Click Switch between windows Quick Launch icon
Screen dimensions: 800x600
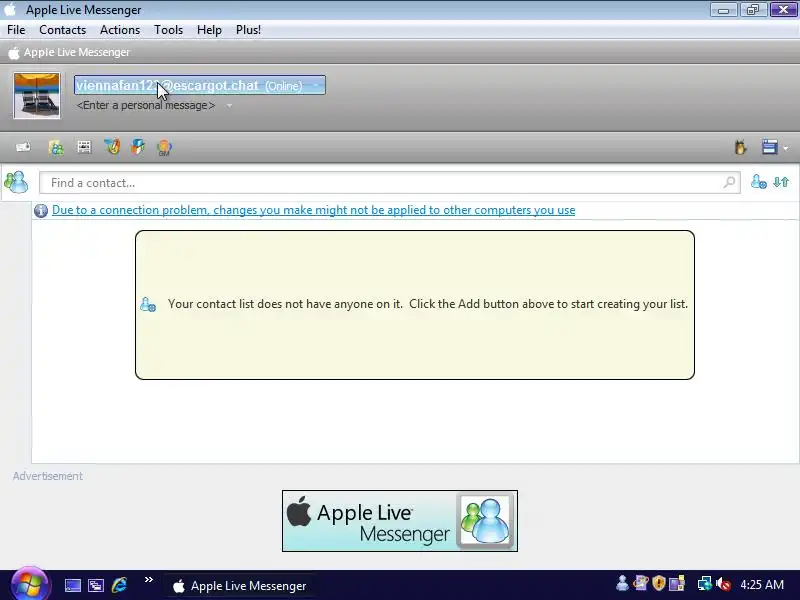click(x=96, y=585)
